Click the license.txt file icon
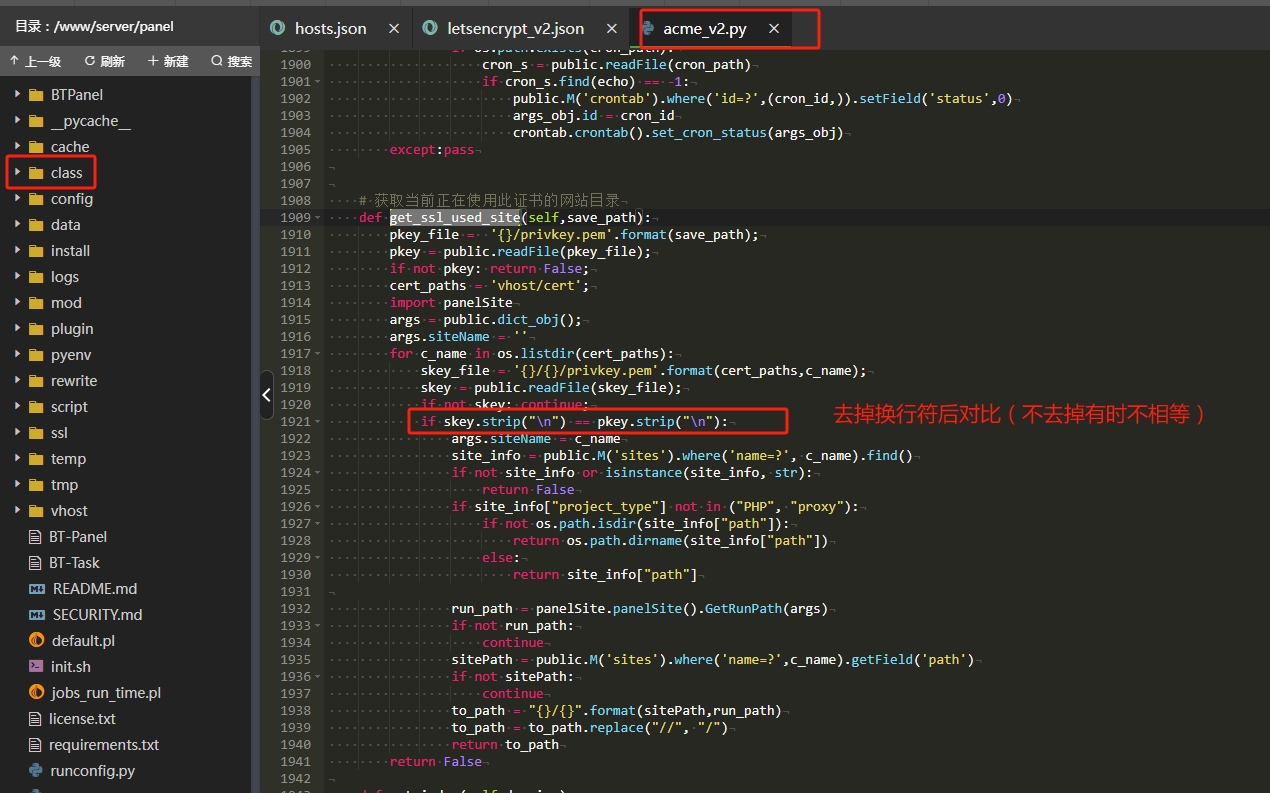 (x=36, y=719)
